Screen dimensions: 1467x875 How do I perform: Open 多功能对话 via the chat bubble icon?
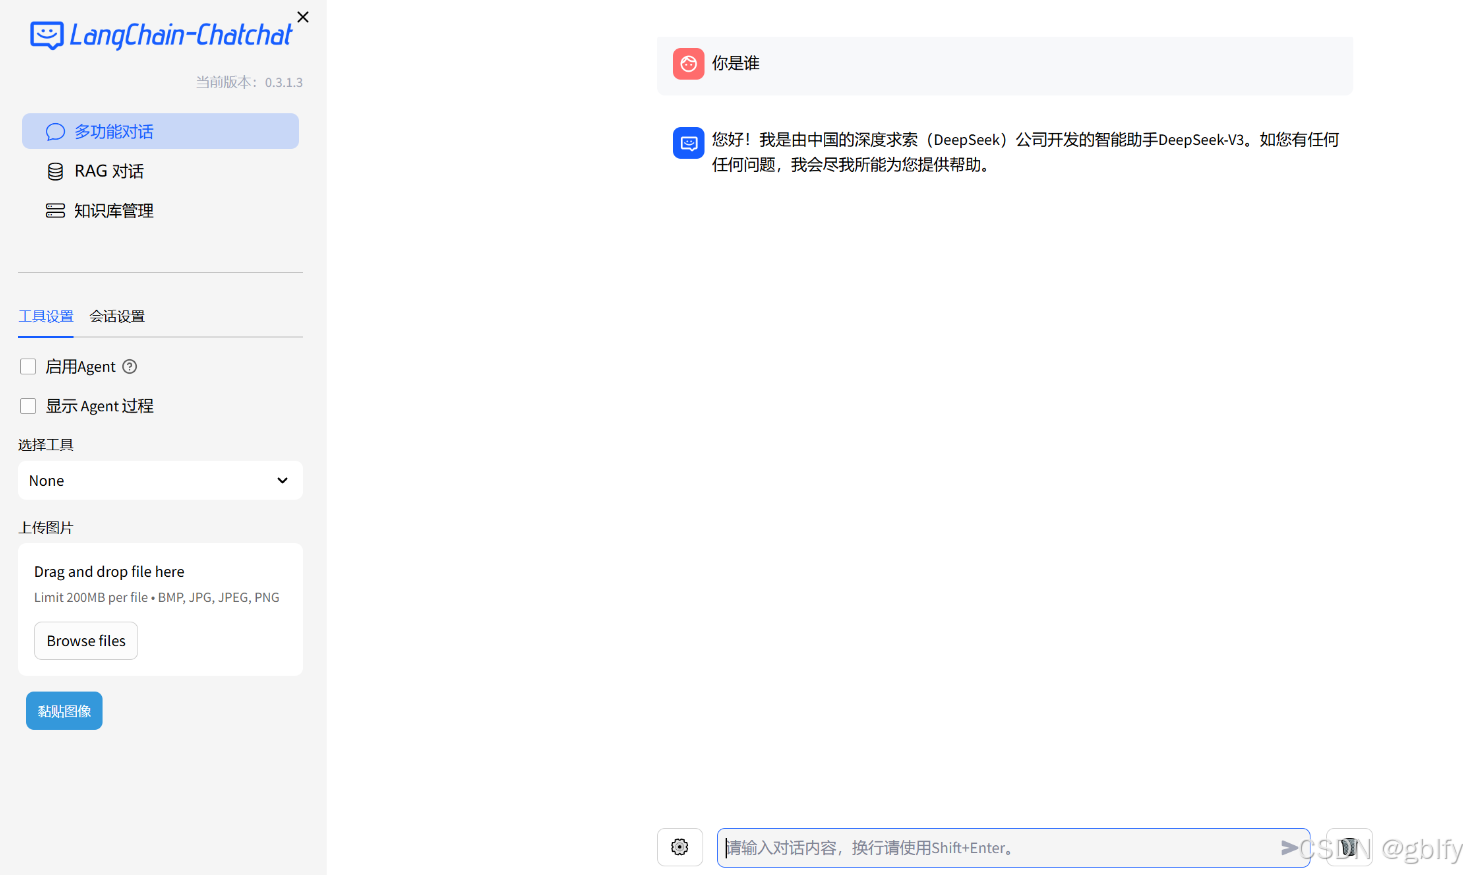pos(55,131)
